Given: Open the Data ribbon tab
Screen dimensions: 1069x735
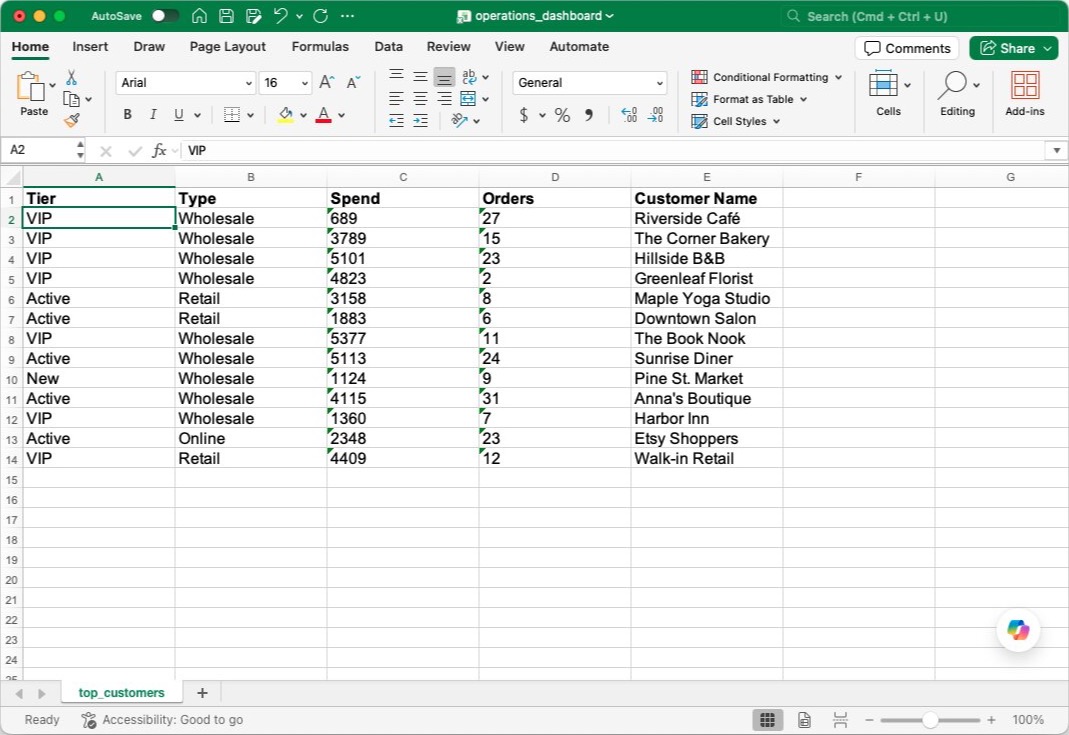Looking at the screenshot, I should pos(389,46).
